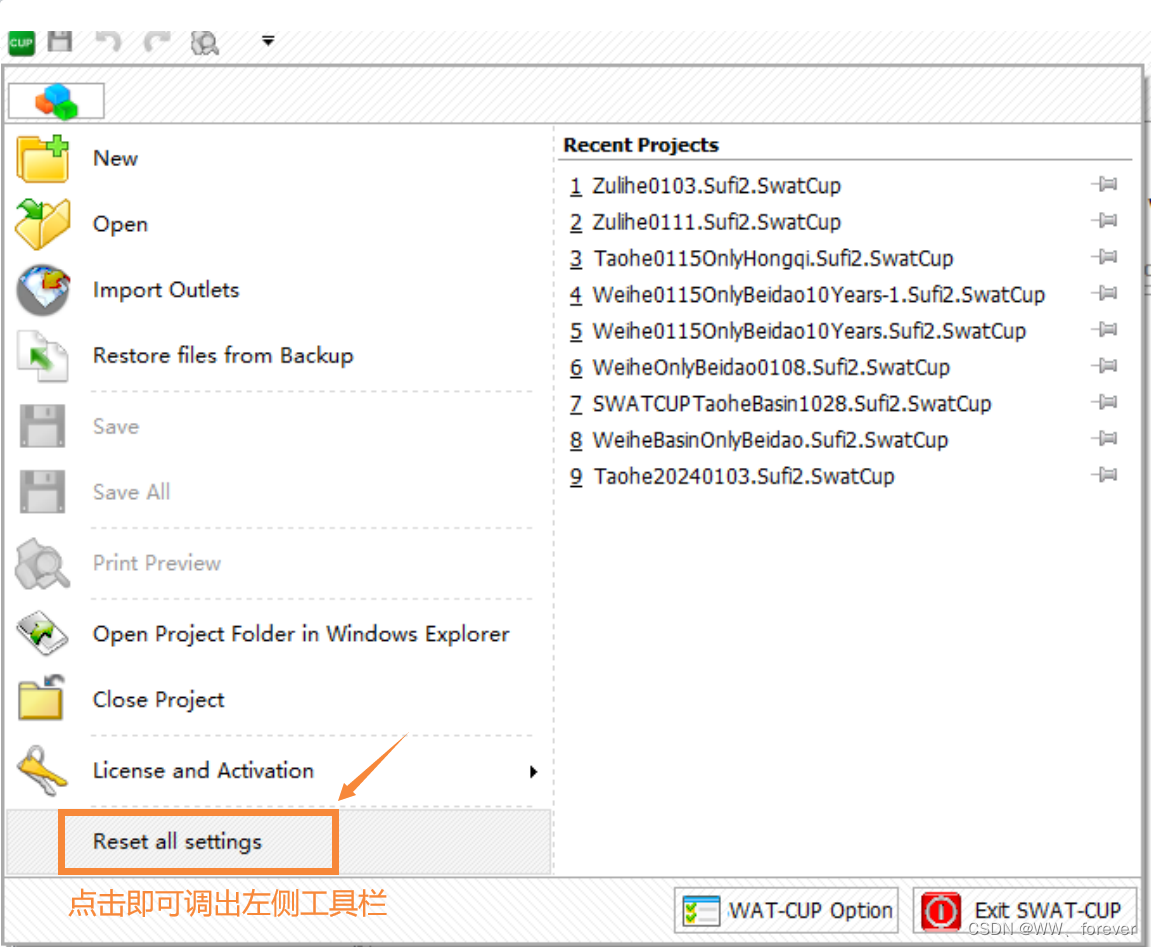Click the SWAT-CUP green app icon
The image size is (1151, 947).
[21, 43]
